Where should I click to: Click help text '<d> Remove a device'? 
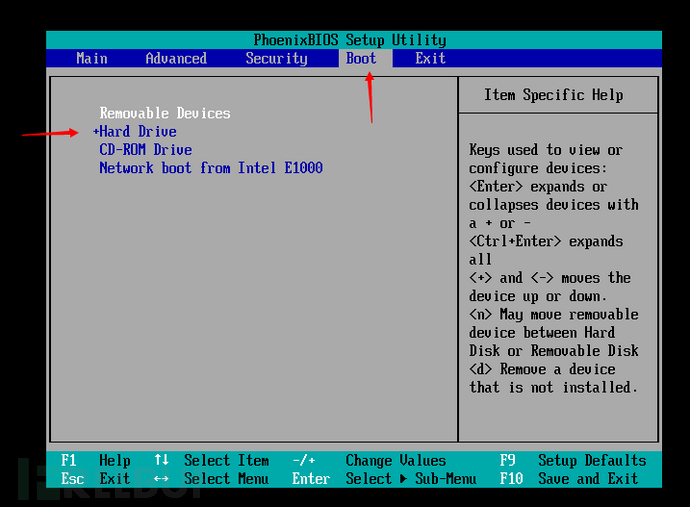tap(542, 369)
